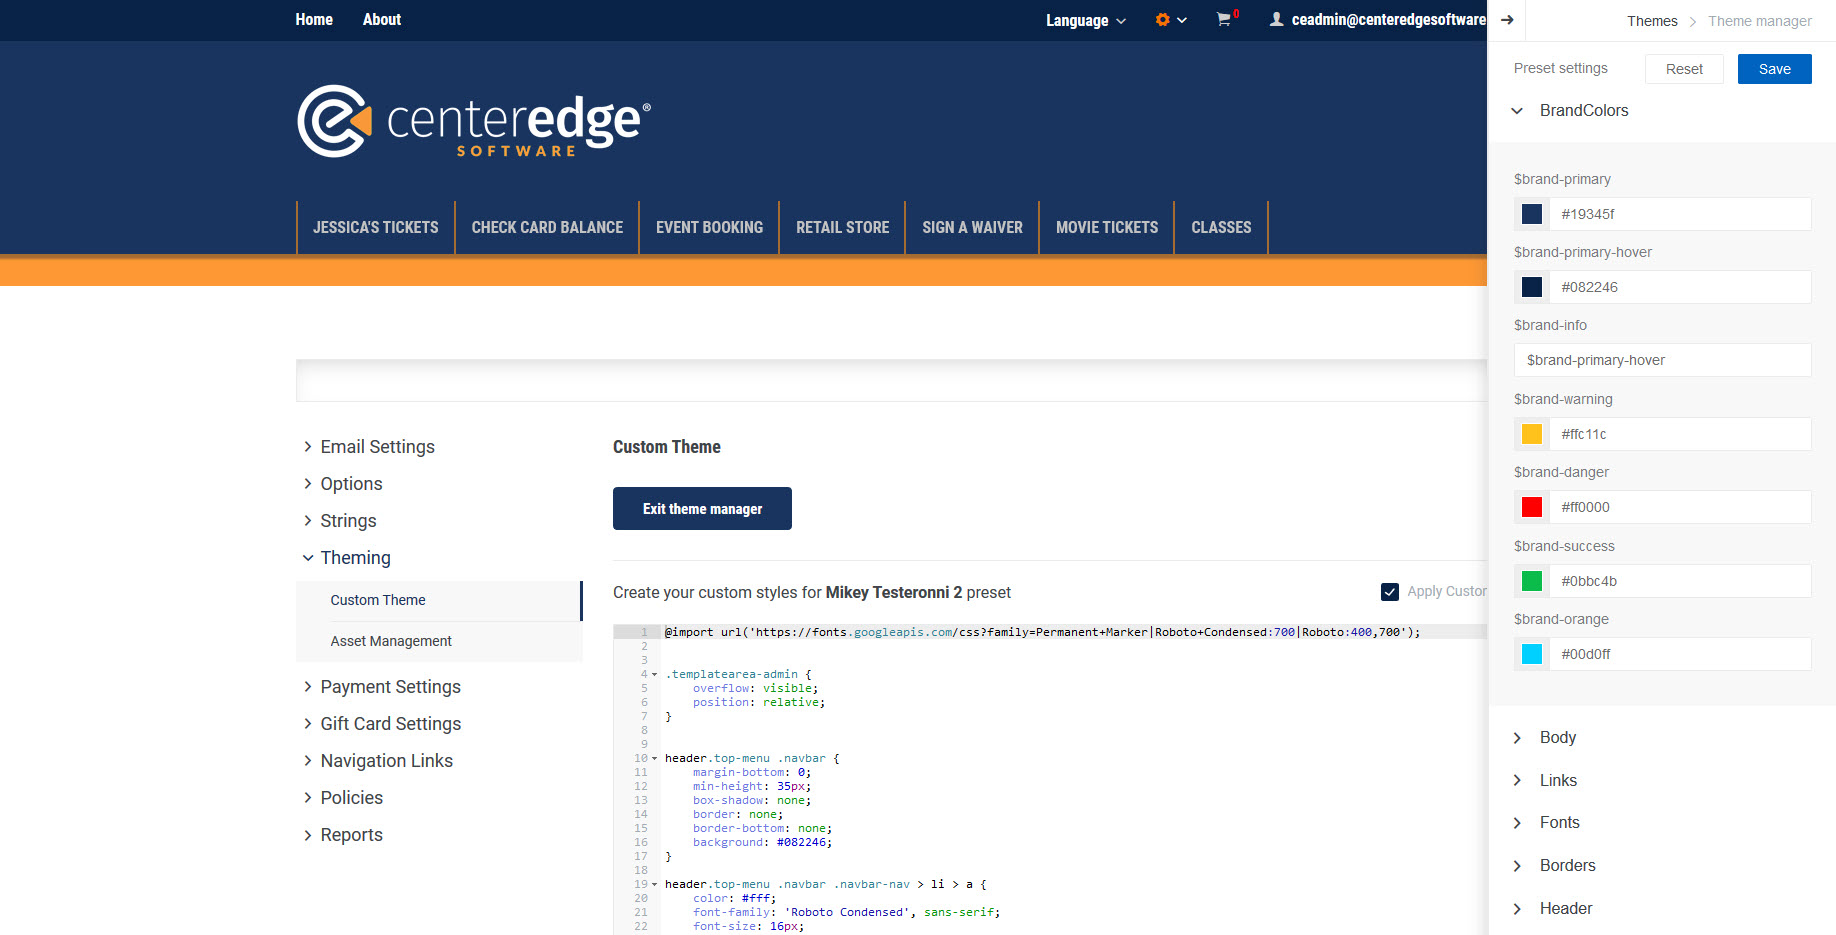Expand Gift Card Settings section

pyautogui.click(x=382, y=724)
